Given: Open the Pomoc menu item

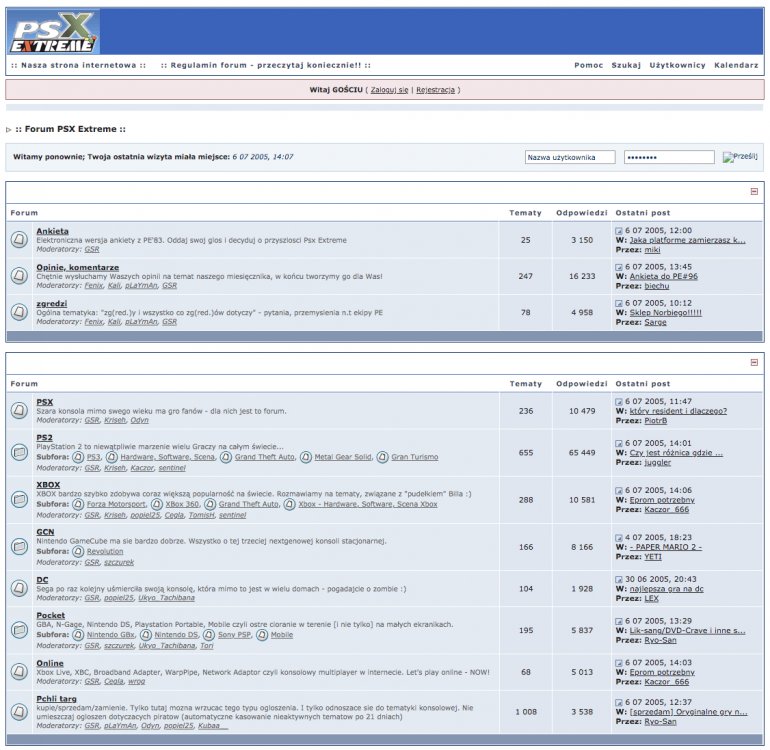Looking at the screenshot, I should [588, 65].
